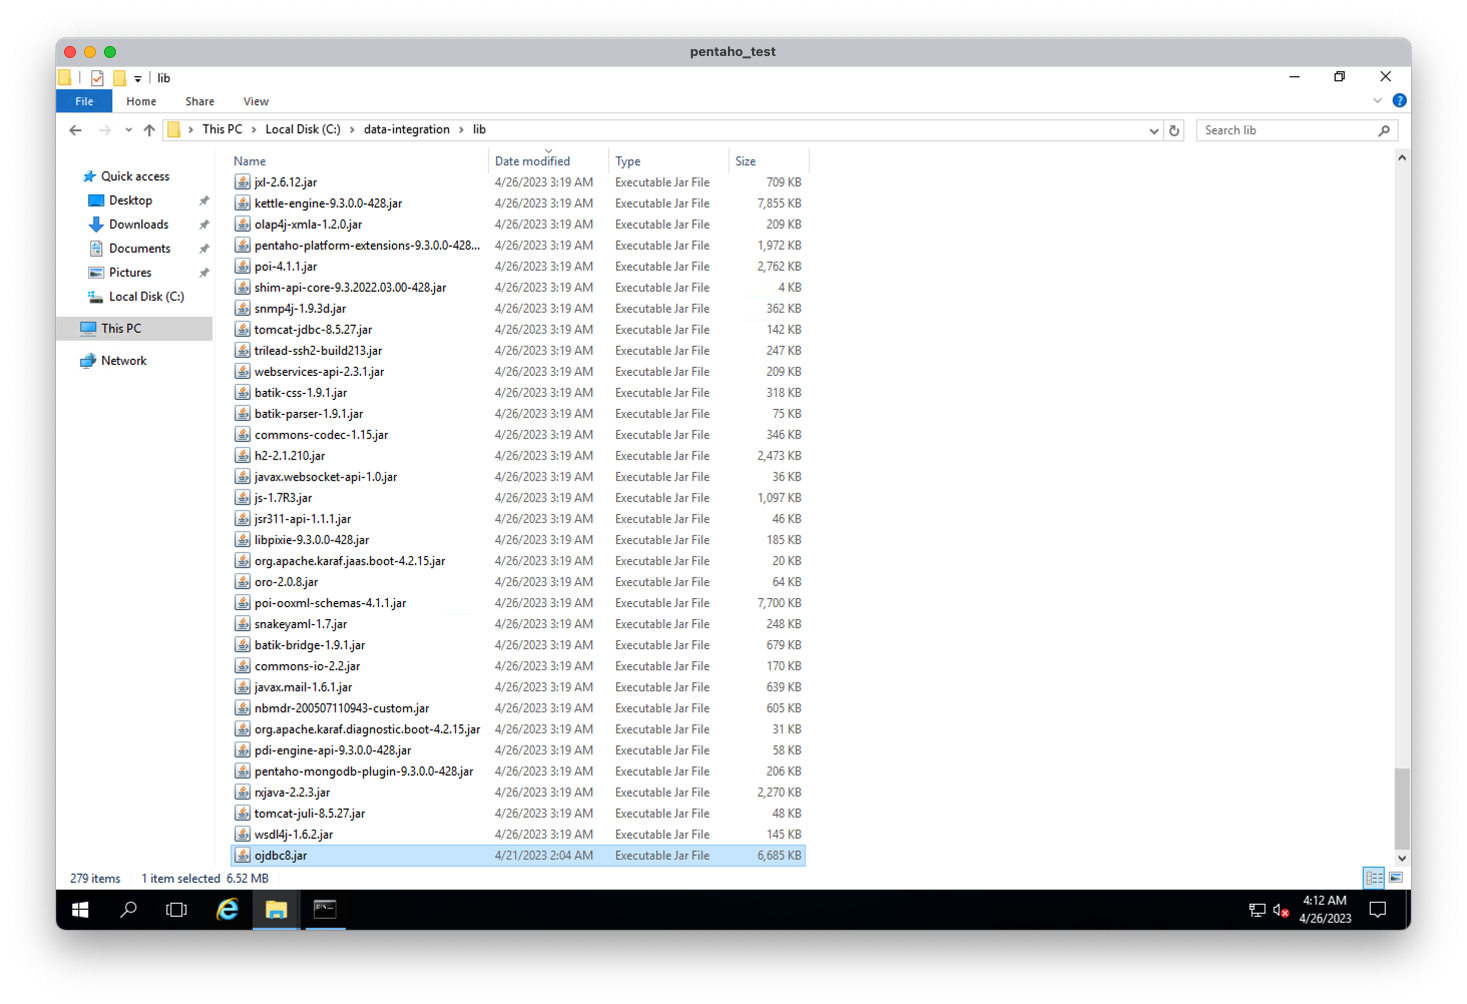1467x1004 pixels.
Task: Open Documents in navigation pane
Action: (x=139, y=248)
